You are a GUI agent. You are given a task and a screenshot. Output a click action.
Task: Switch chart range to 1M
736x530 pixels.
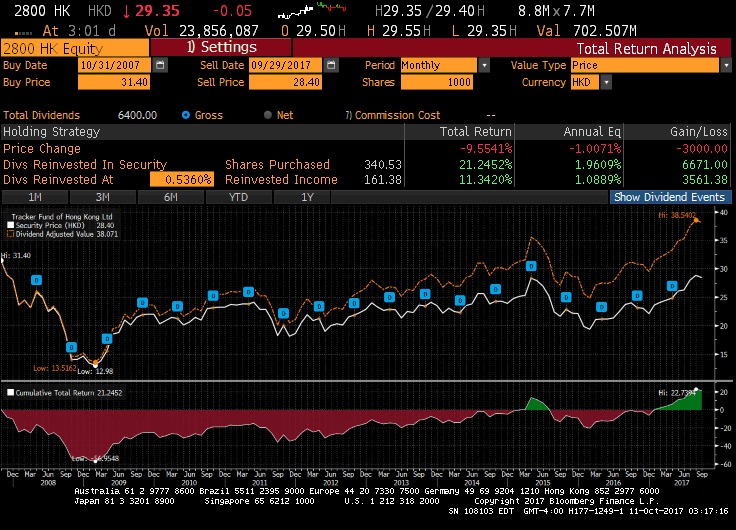coord(35,197)
